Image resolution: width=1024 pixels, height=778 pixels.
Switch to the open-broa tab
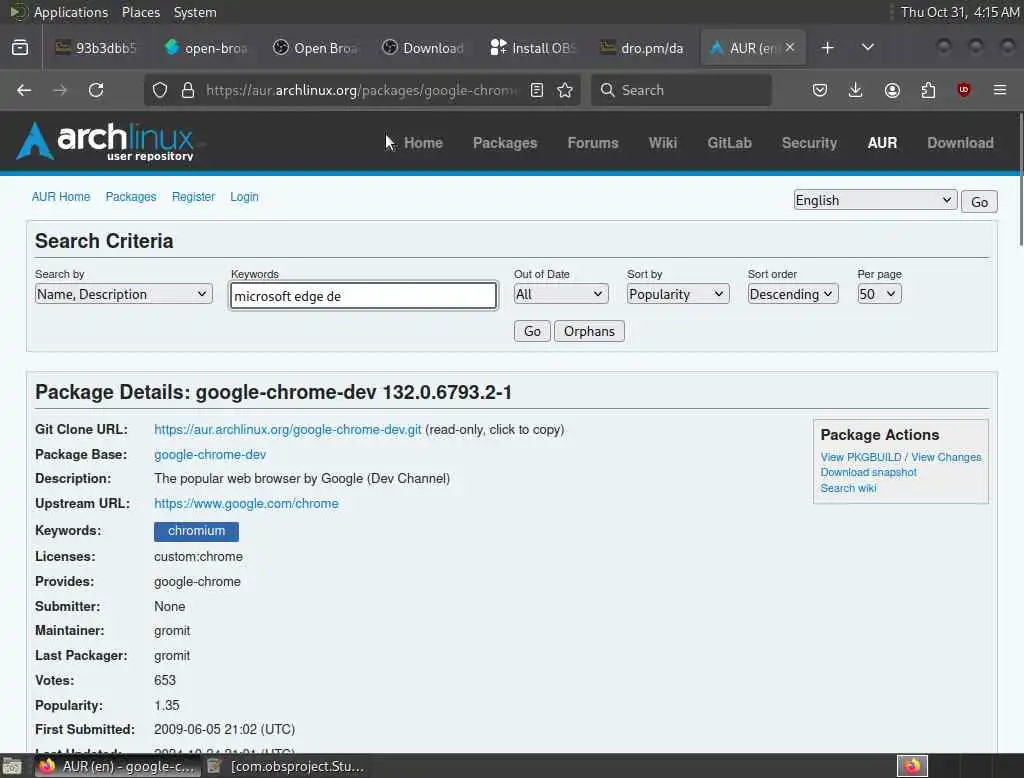coord(206,48)
